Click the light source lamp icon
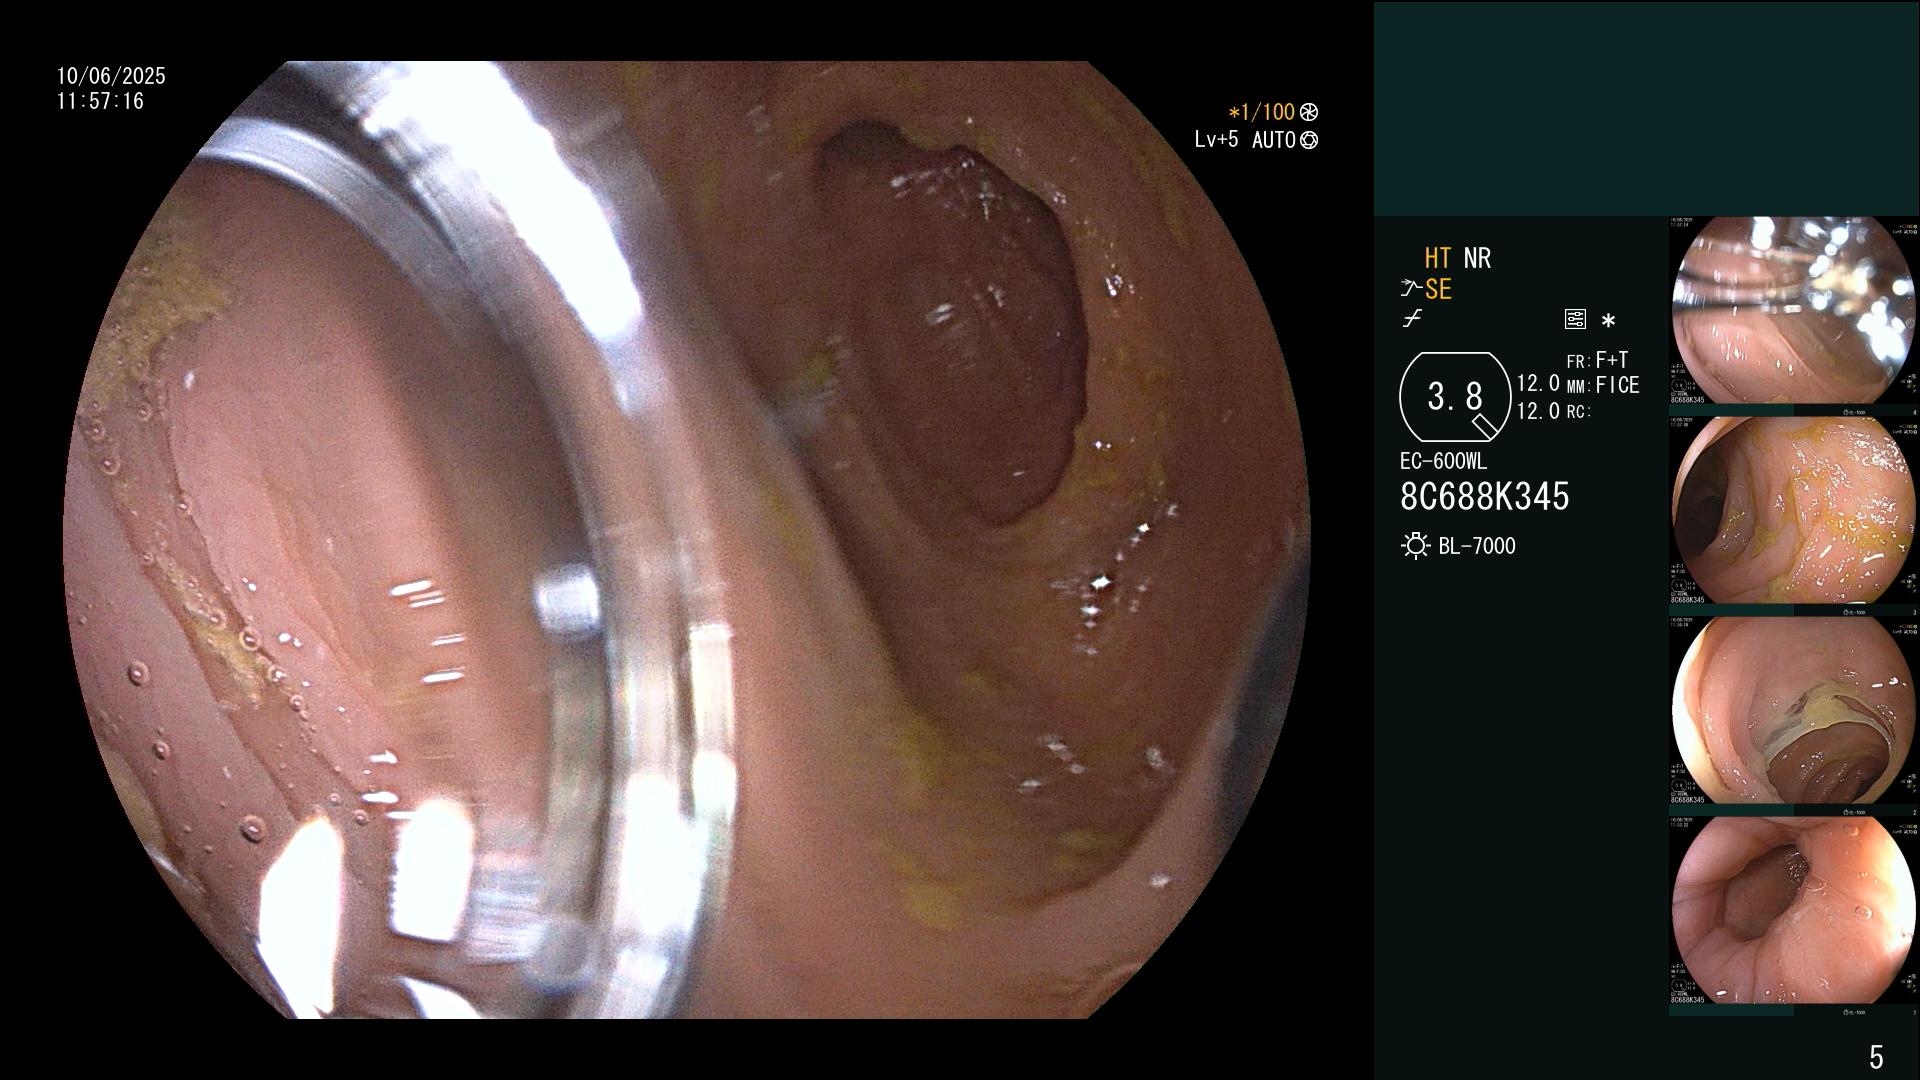Screen dimensions: 1920x1080 [x=1415, y=546]
